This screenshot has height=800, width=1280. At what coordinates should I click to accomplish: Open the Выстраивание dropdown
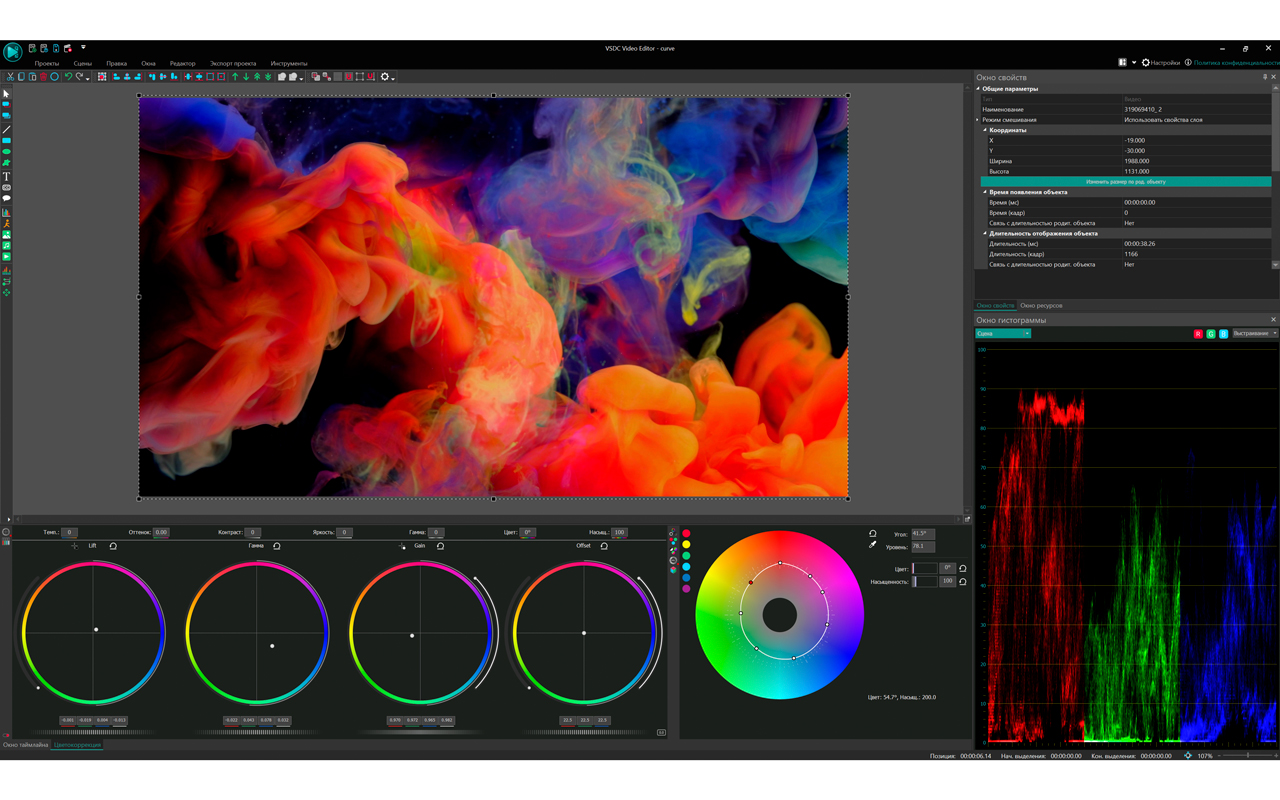click(x=1255, y=333)
